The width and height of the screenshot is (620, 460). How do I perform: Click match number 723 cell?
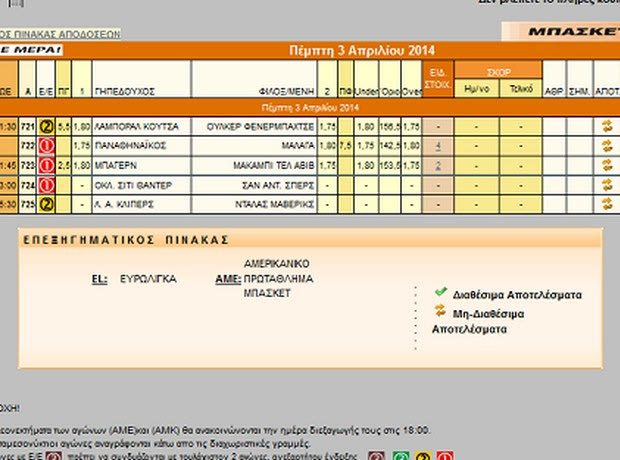point(28,165)
